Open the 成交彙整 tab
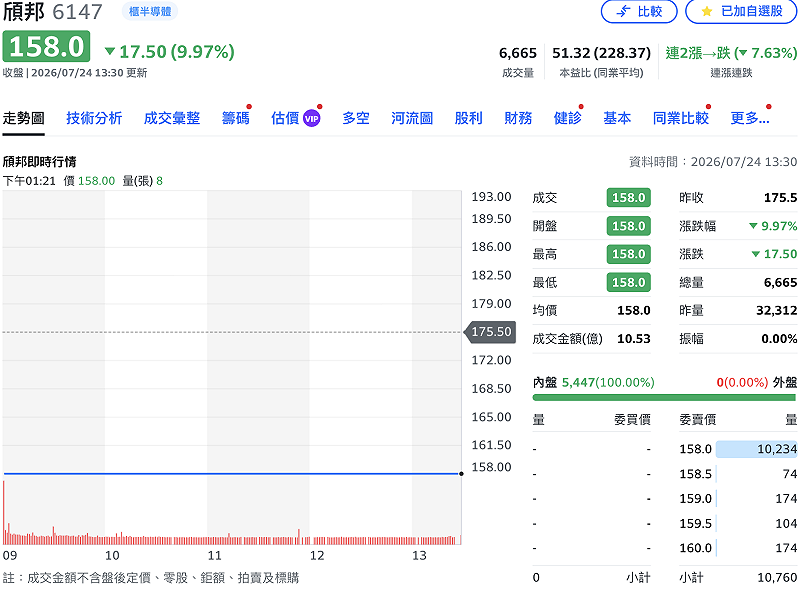This screenshot has height=589, width=800. click(x=171, y=118)
